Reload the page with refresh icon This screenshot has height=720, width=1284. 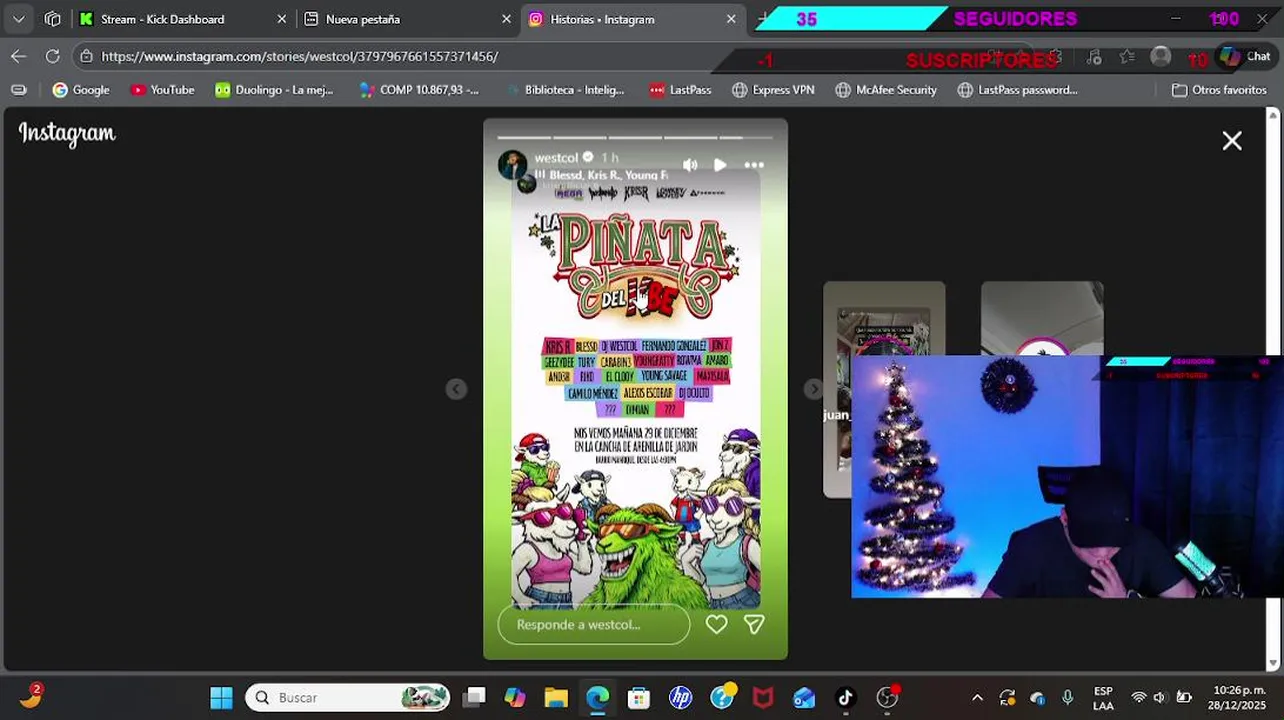(52, 57)
